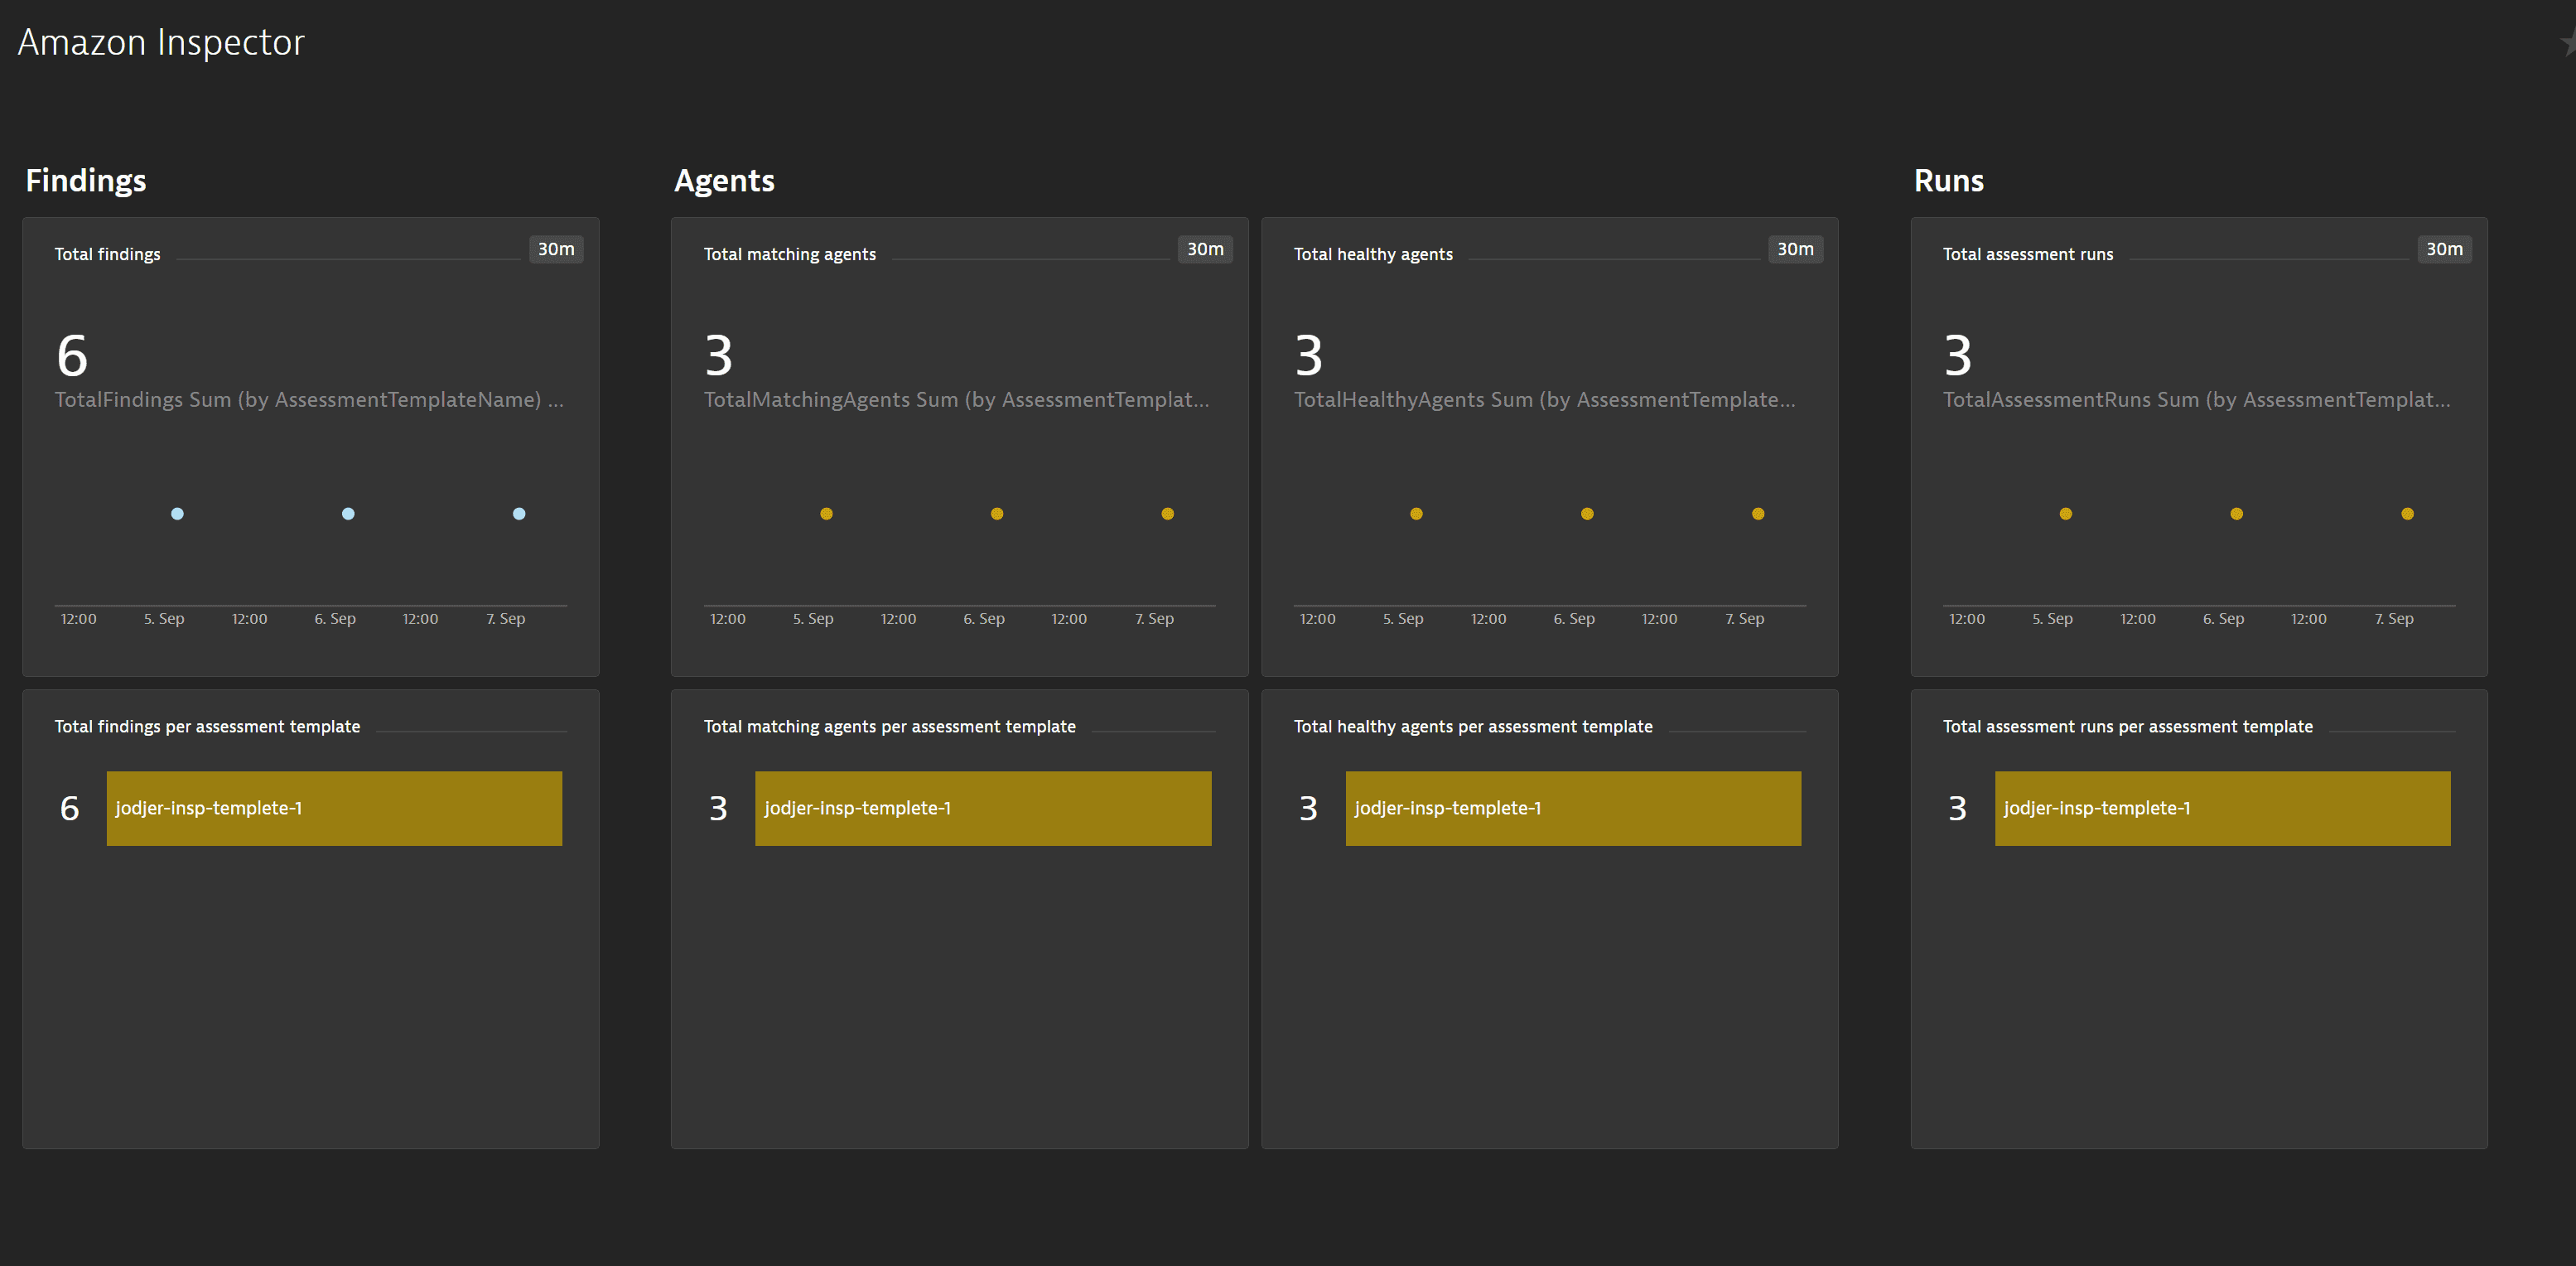
Task: Open the Total findings tile title
Action: tap(107, 254)
